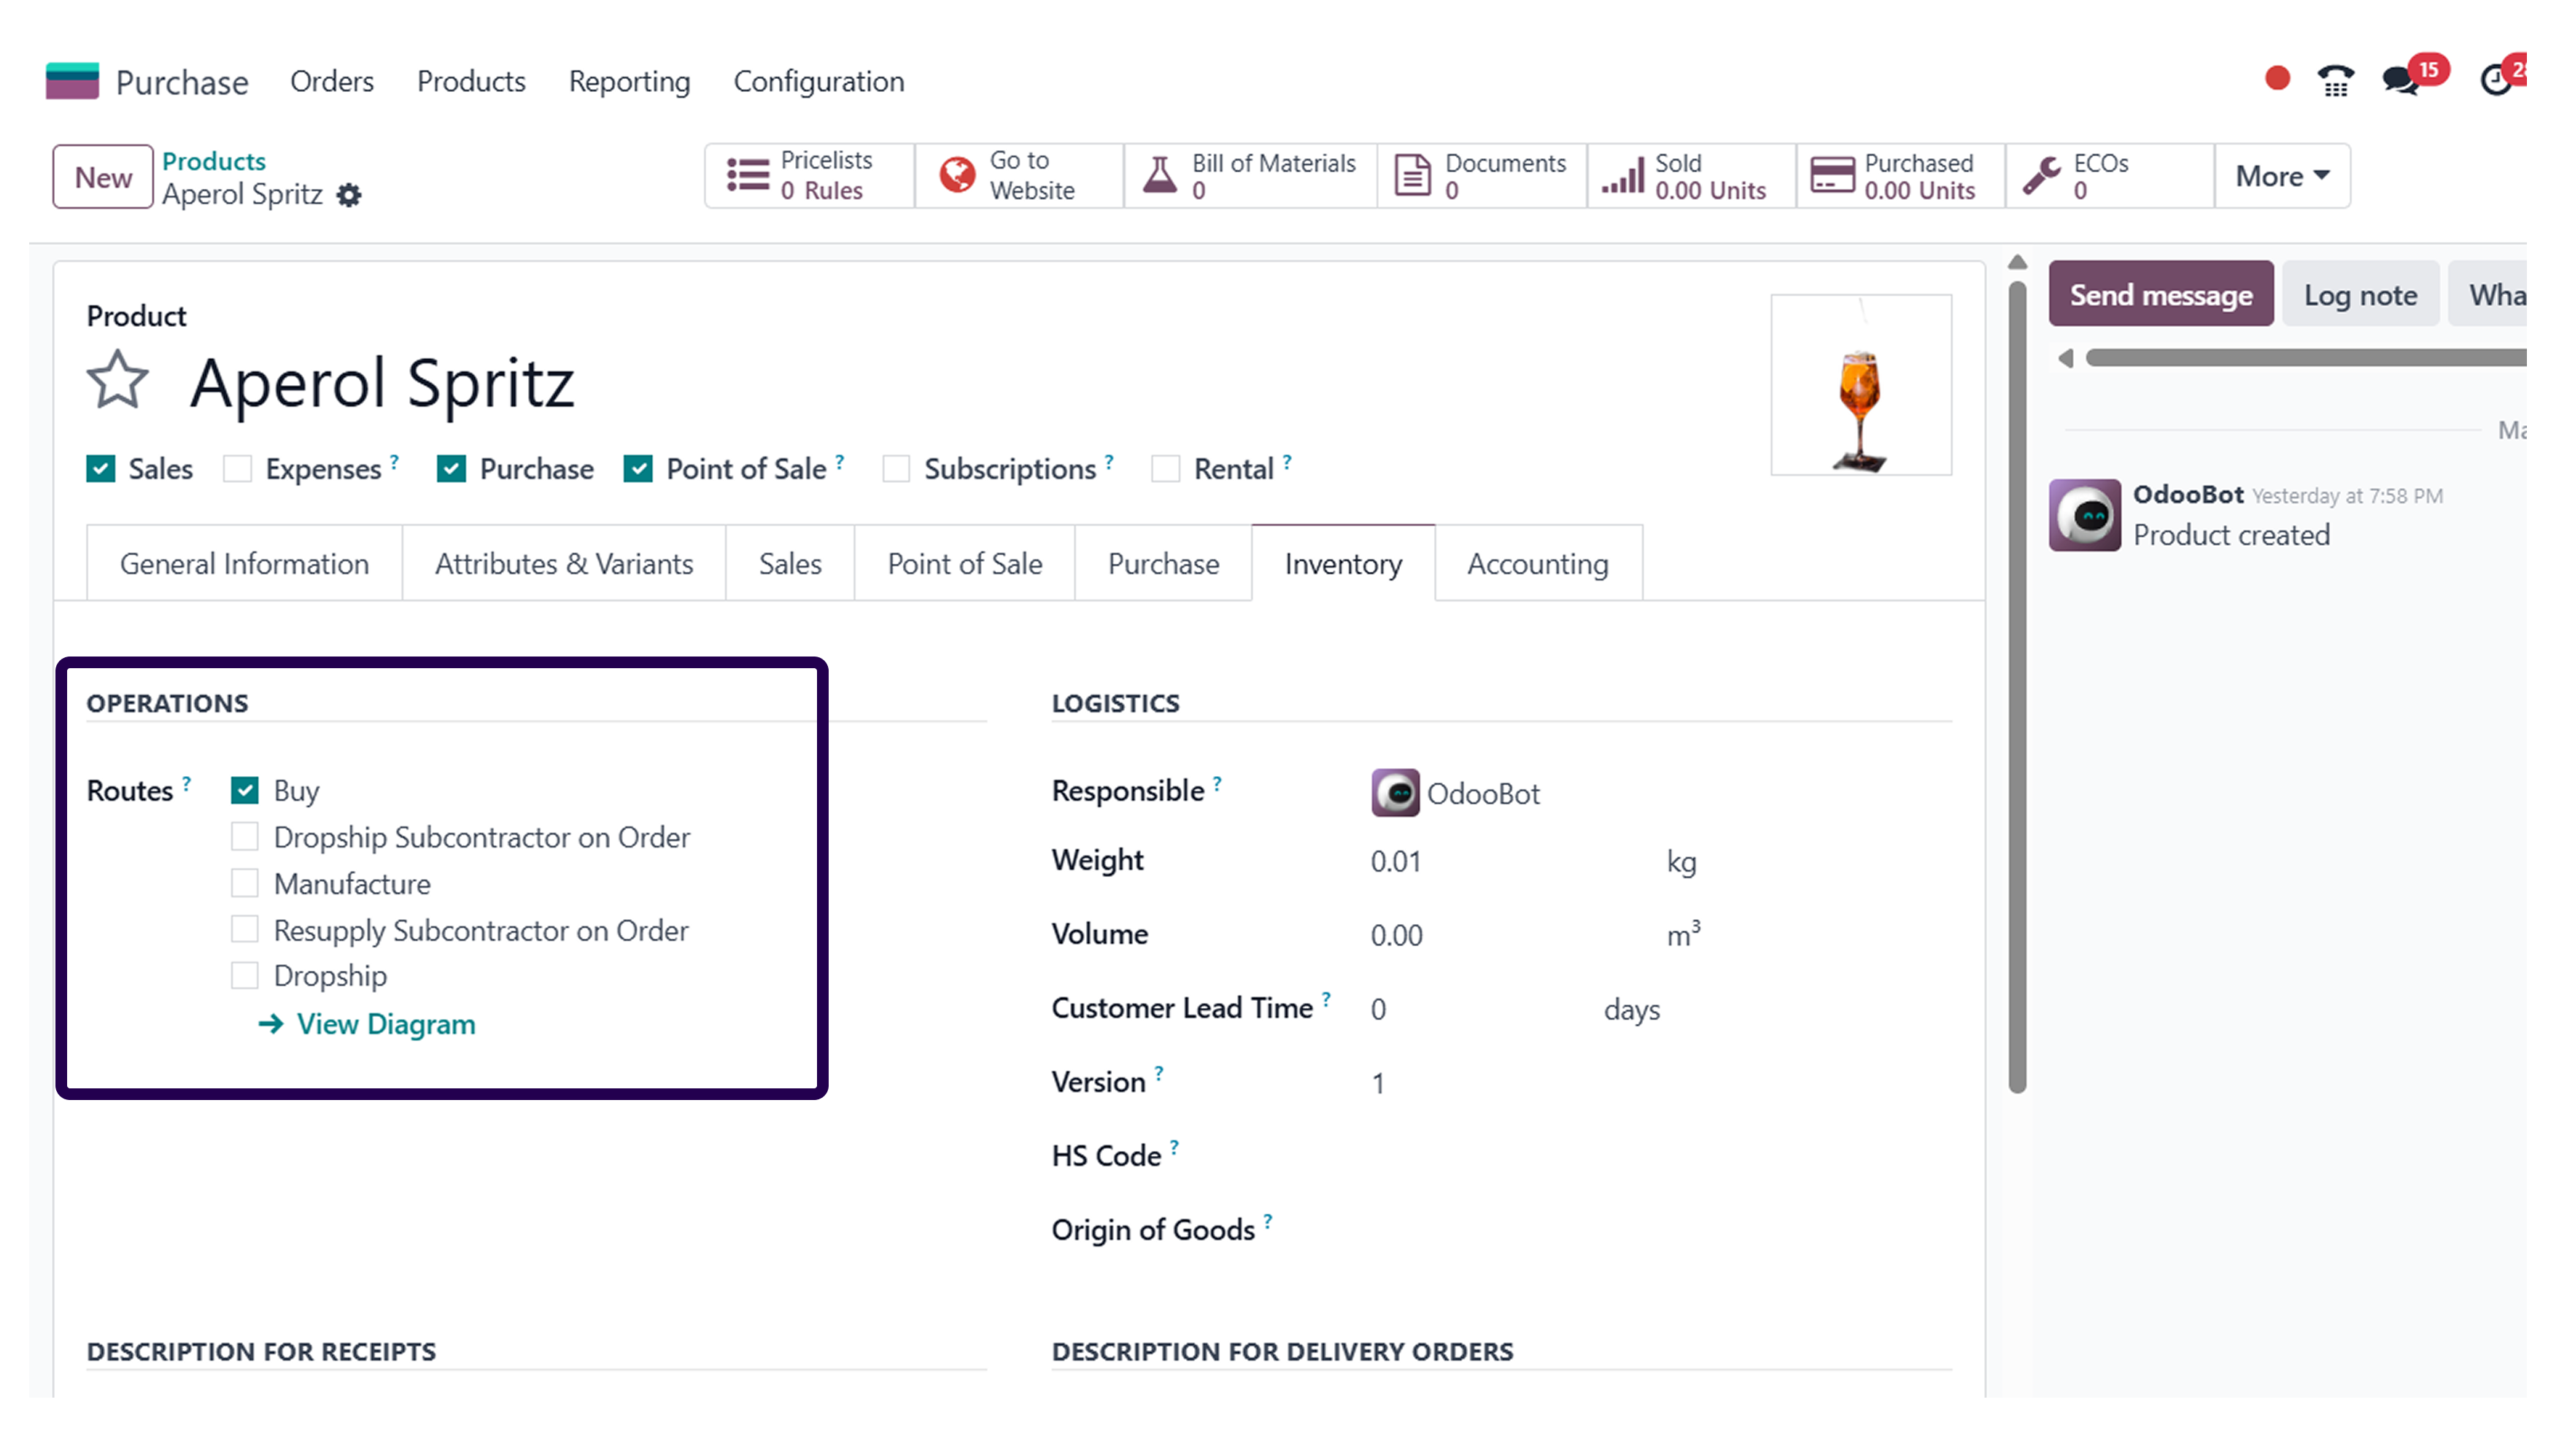Open the Accounting tab
The image size is (2559, 1456).
1538,563
